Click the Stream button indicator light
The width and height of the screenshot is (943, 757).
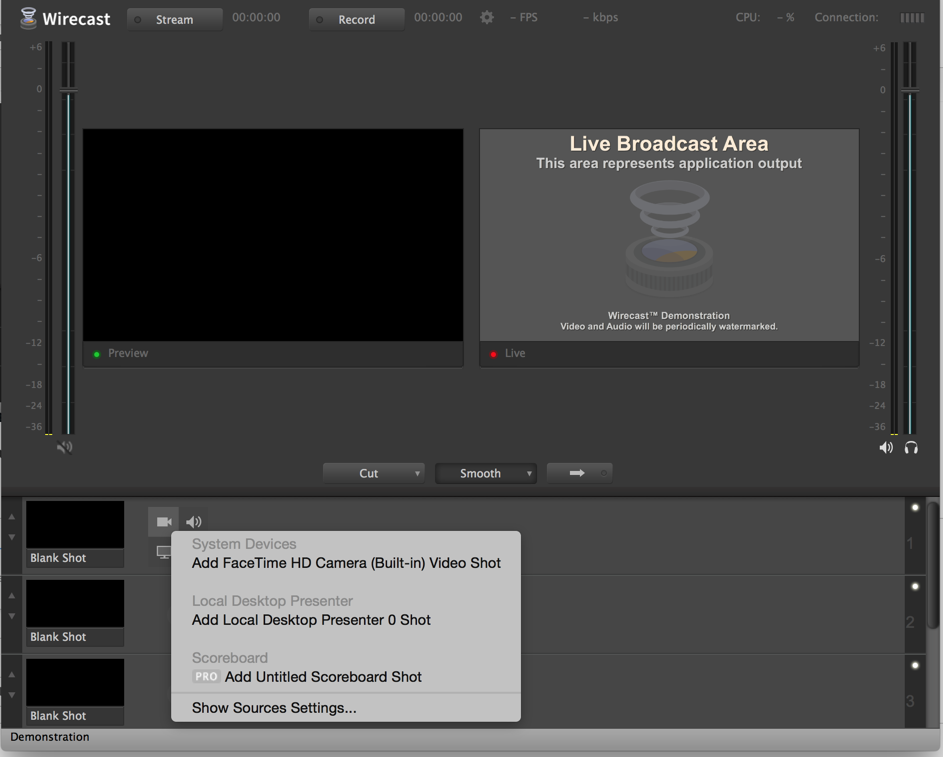point(138,20)
